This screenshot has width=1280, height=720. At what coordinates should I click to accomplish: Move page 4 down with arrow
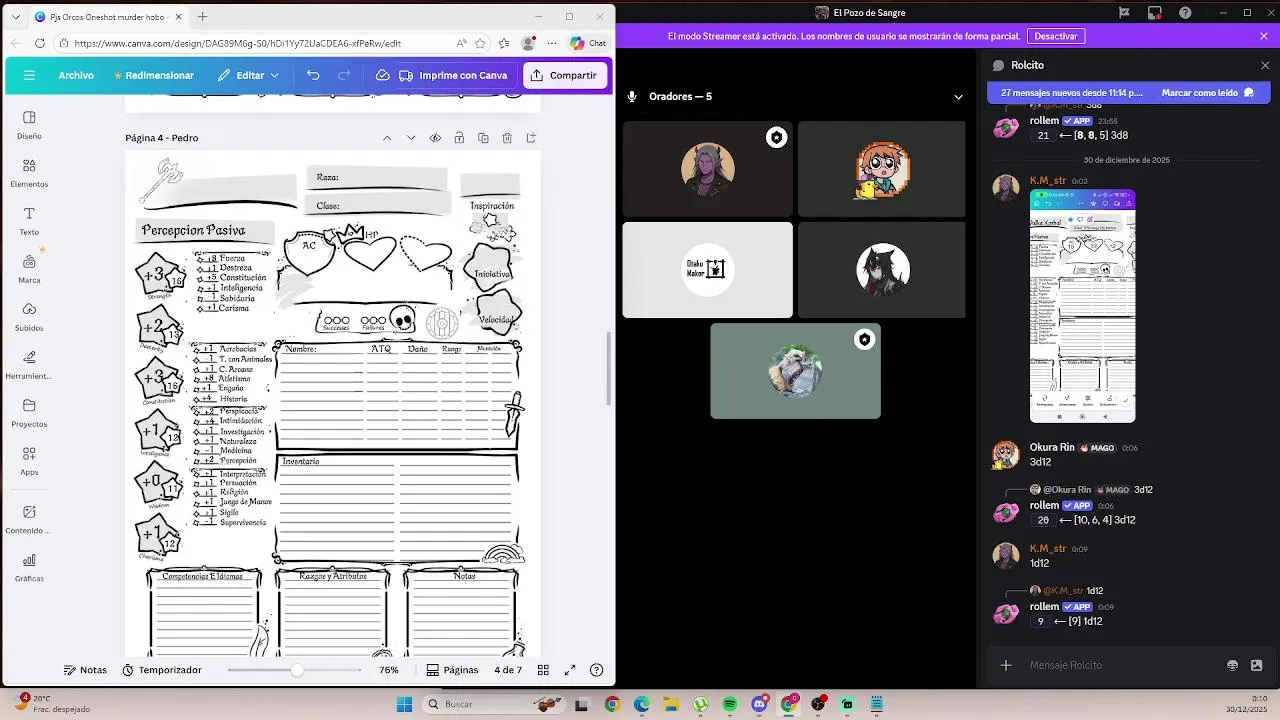pos(411,138)
